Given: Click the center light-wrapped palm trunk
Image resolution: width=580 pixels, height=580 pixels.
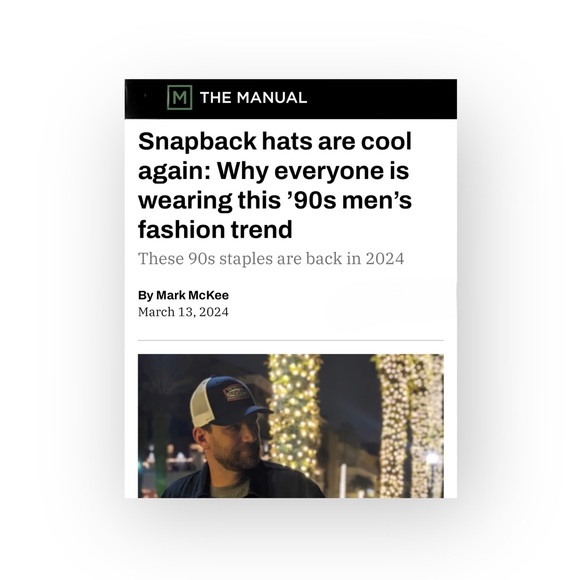Looking at the screenshot, I should (x=294, y=411).
